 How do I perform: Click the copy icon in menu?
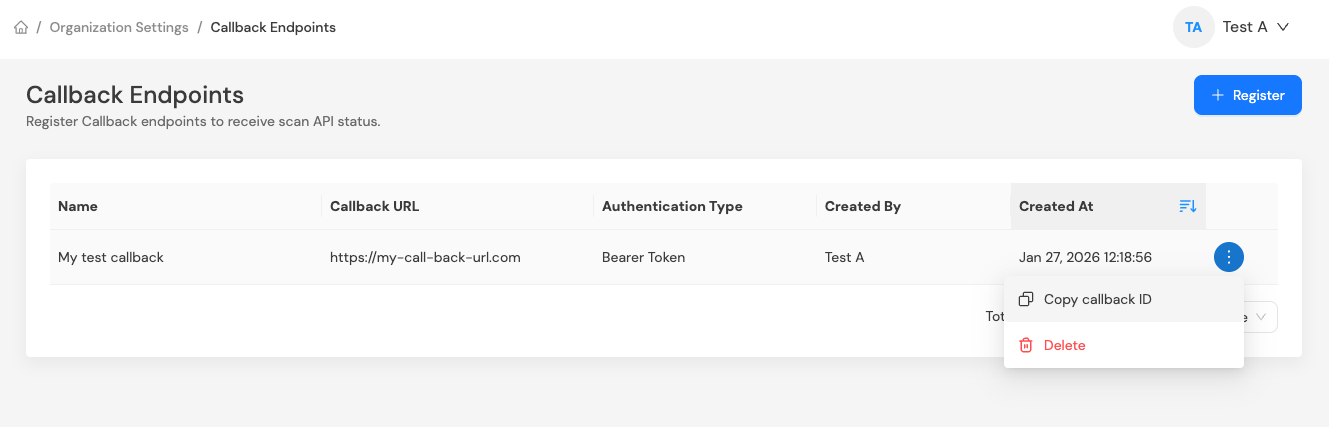click(1025, 299)
